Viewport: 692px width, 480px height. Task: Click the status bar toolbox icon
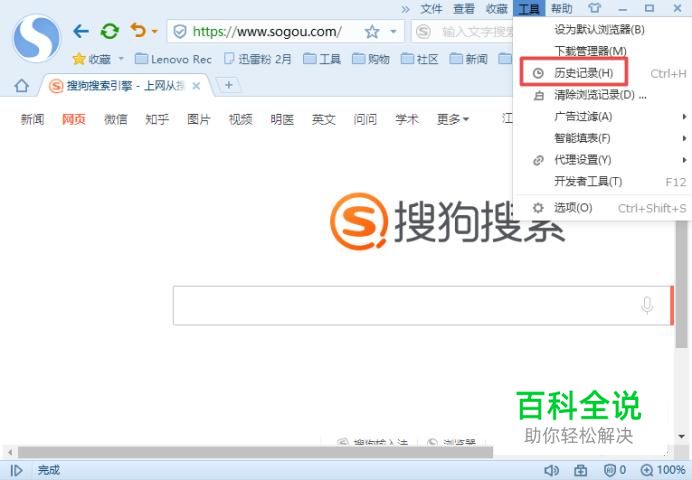pos(580,470)
